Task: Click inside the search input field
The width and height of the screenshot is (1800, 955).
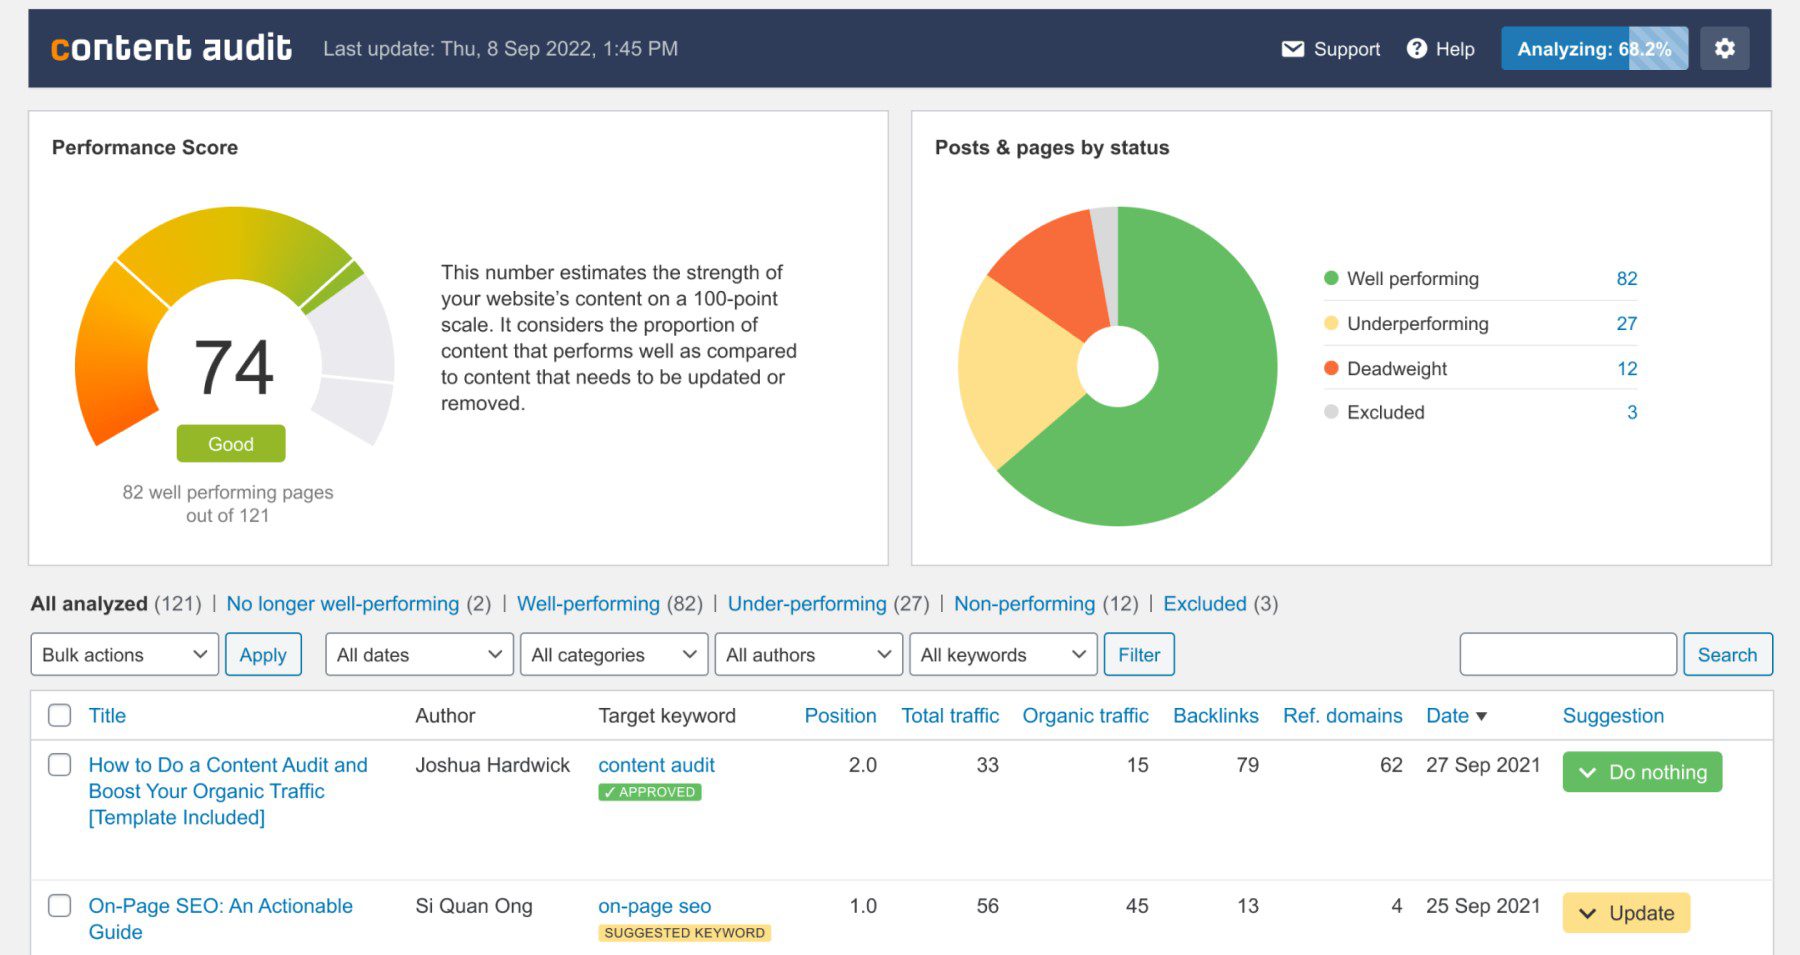Action: [x=1566, y=654]
